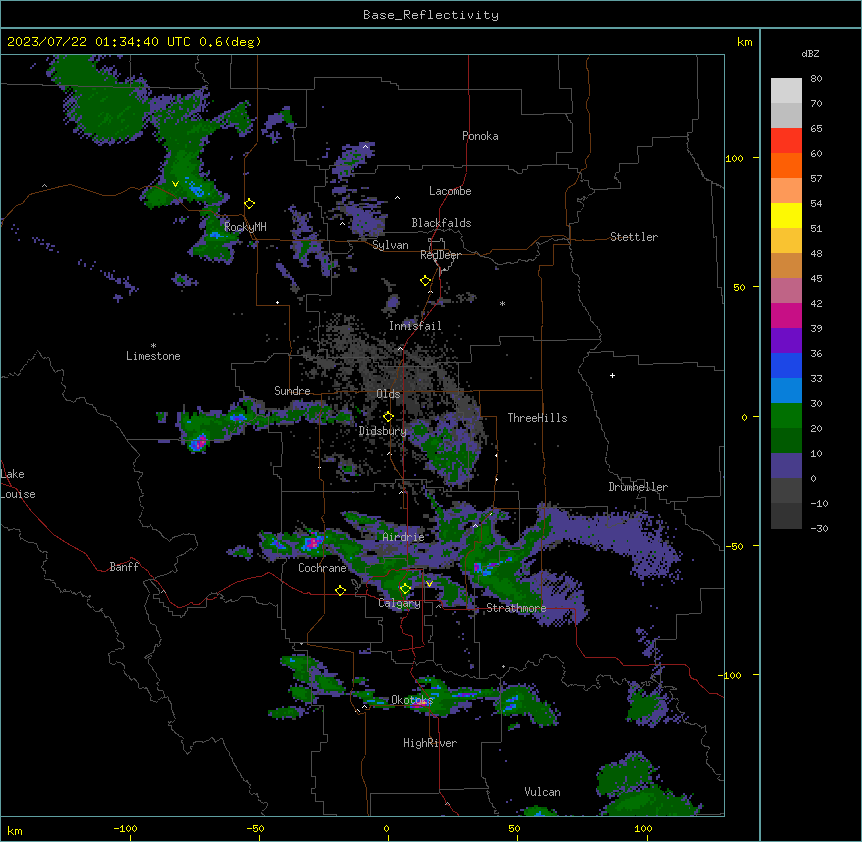
Task: Click the ThreeHills label
Action: coord(537,418)
